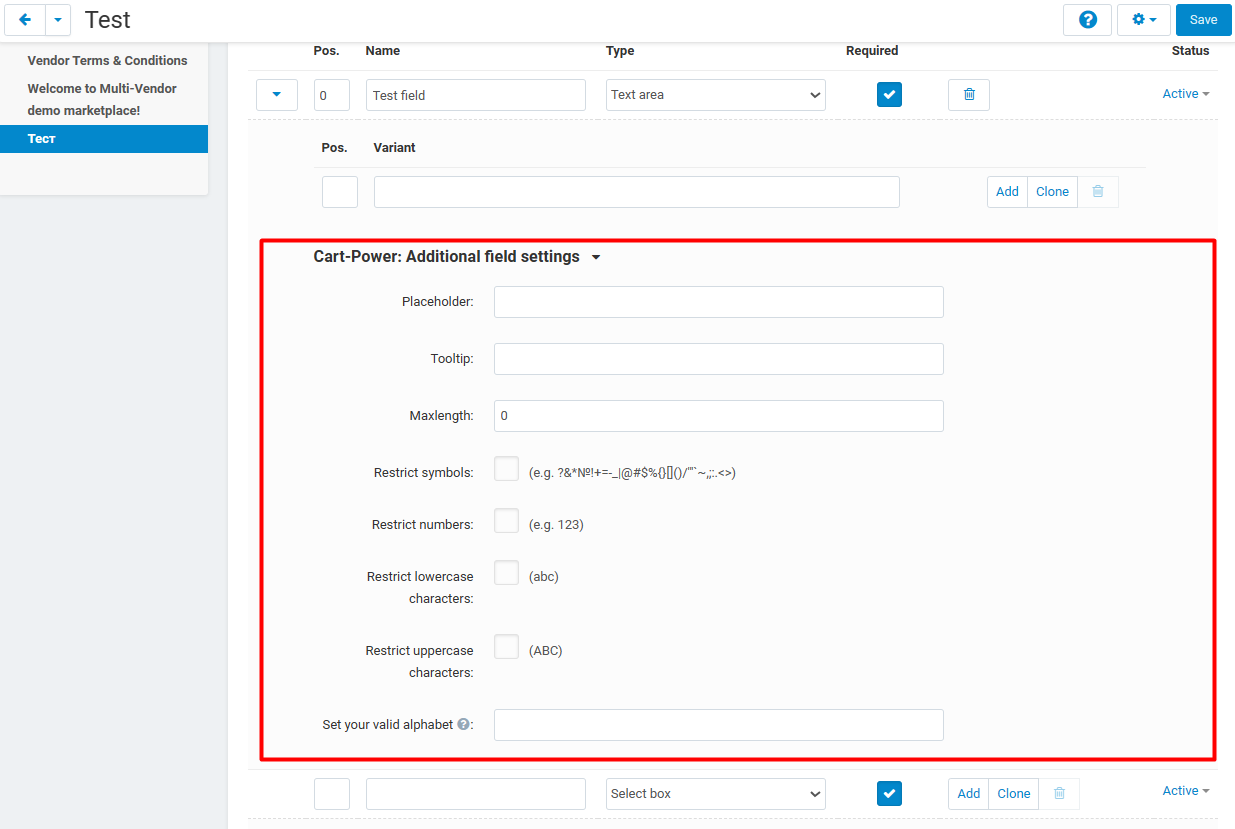Expand Test field row arrow button
1235x829 pixels.
pyautogui.click(x=277, y=95)
